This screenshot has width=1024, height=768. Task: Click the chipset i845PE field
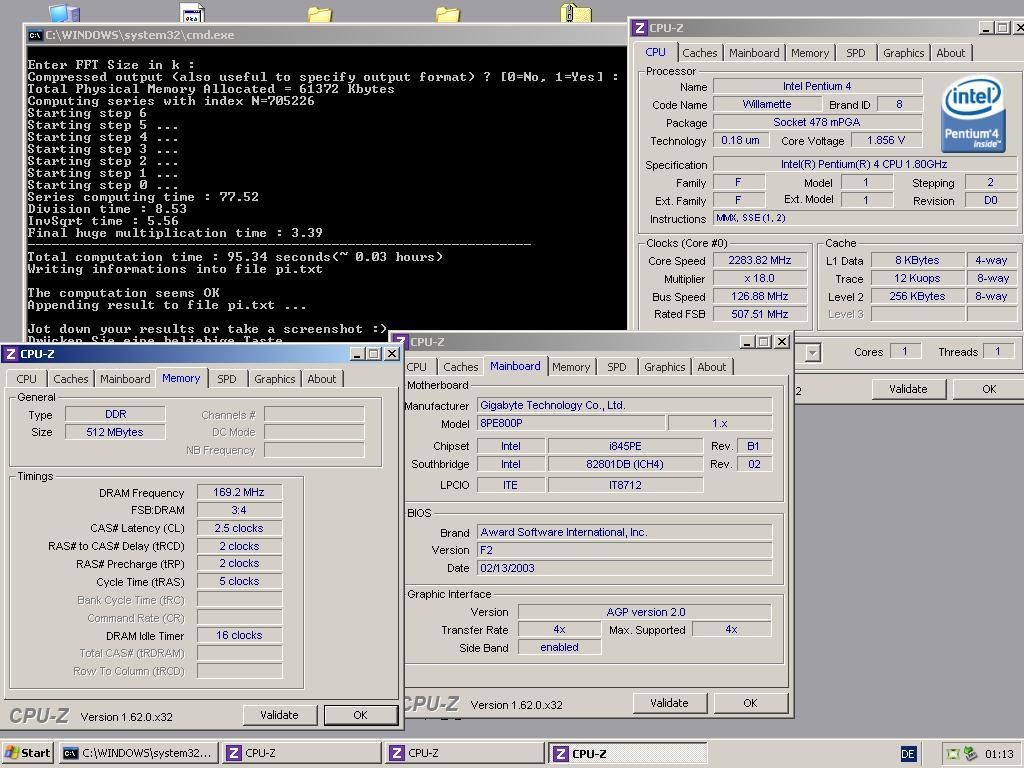click(x=625, y=446)
